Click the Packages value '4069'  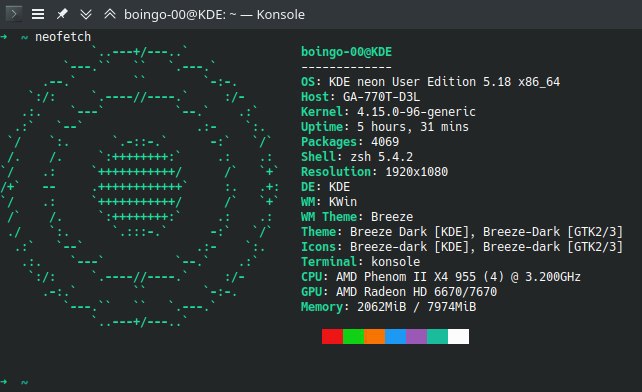pyautogui.click(x=385, y=142)
